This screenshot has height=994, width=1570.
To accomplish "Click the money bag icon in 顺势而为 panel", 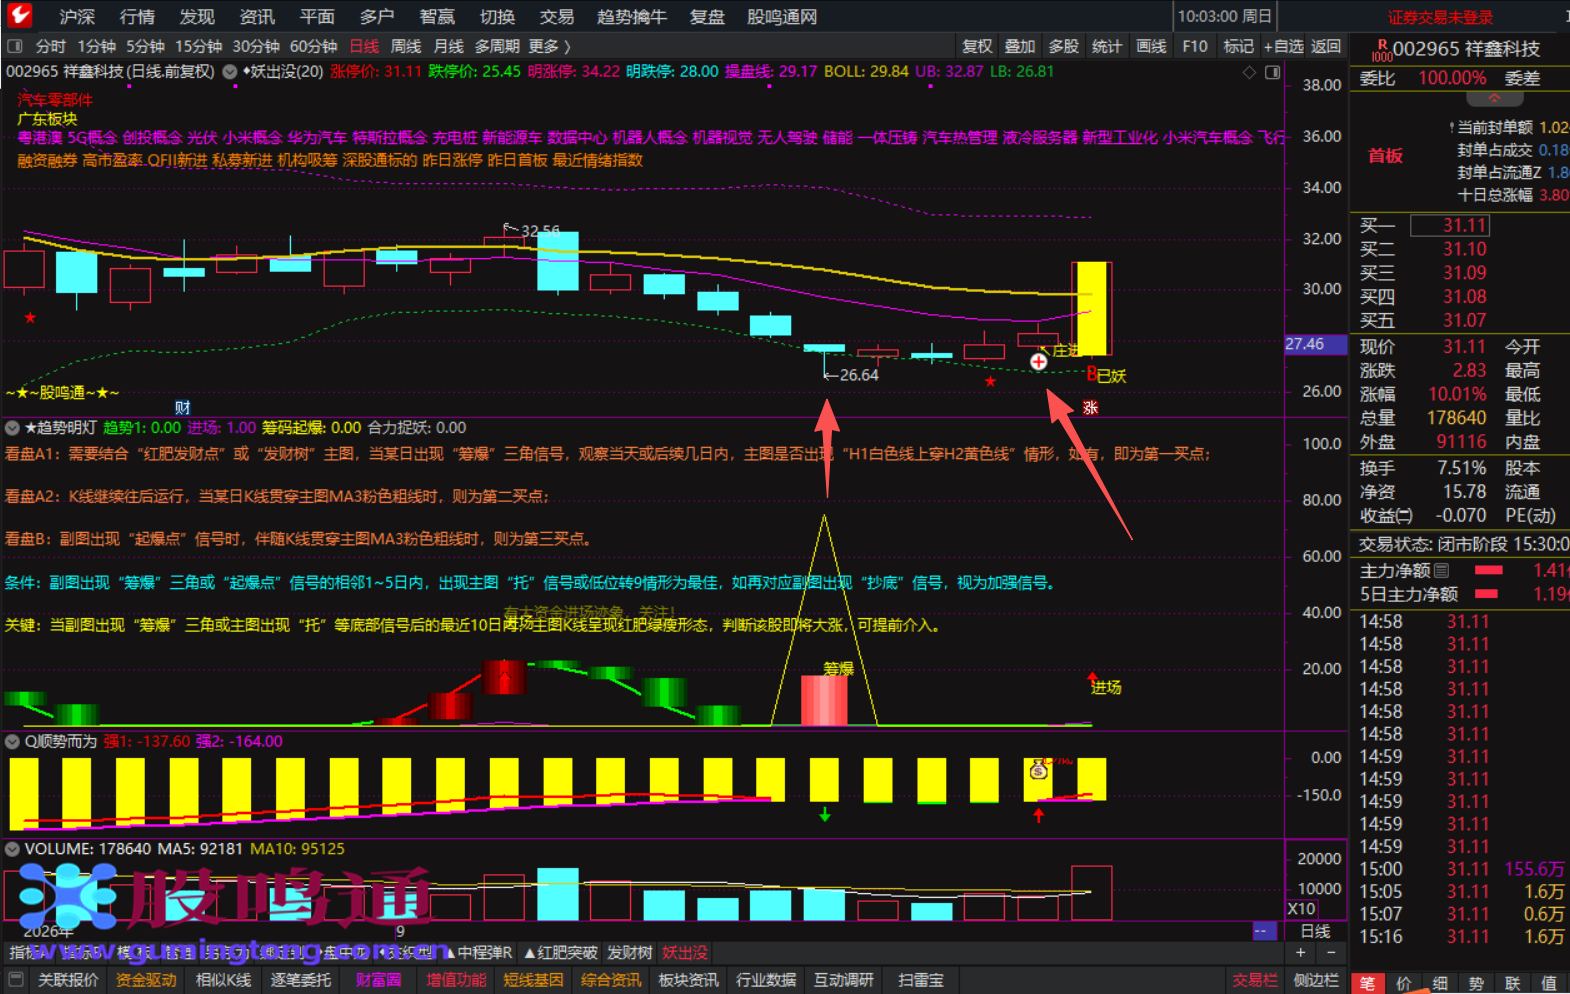I will 1039,769.
